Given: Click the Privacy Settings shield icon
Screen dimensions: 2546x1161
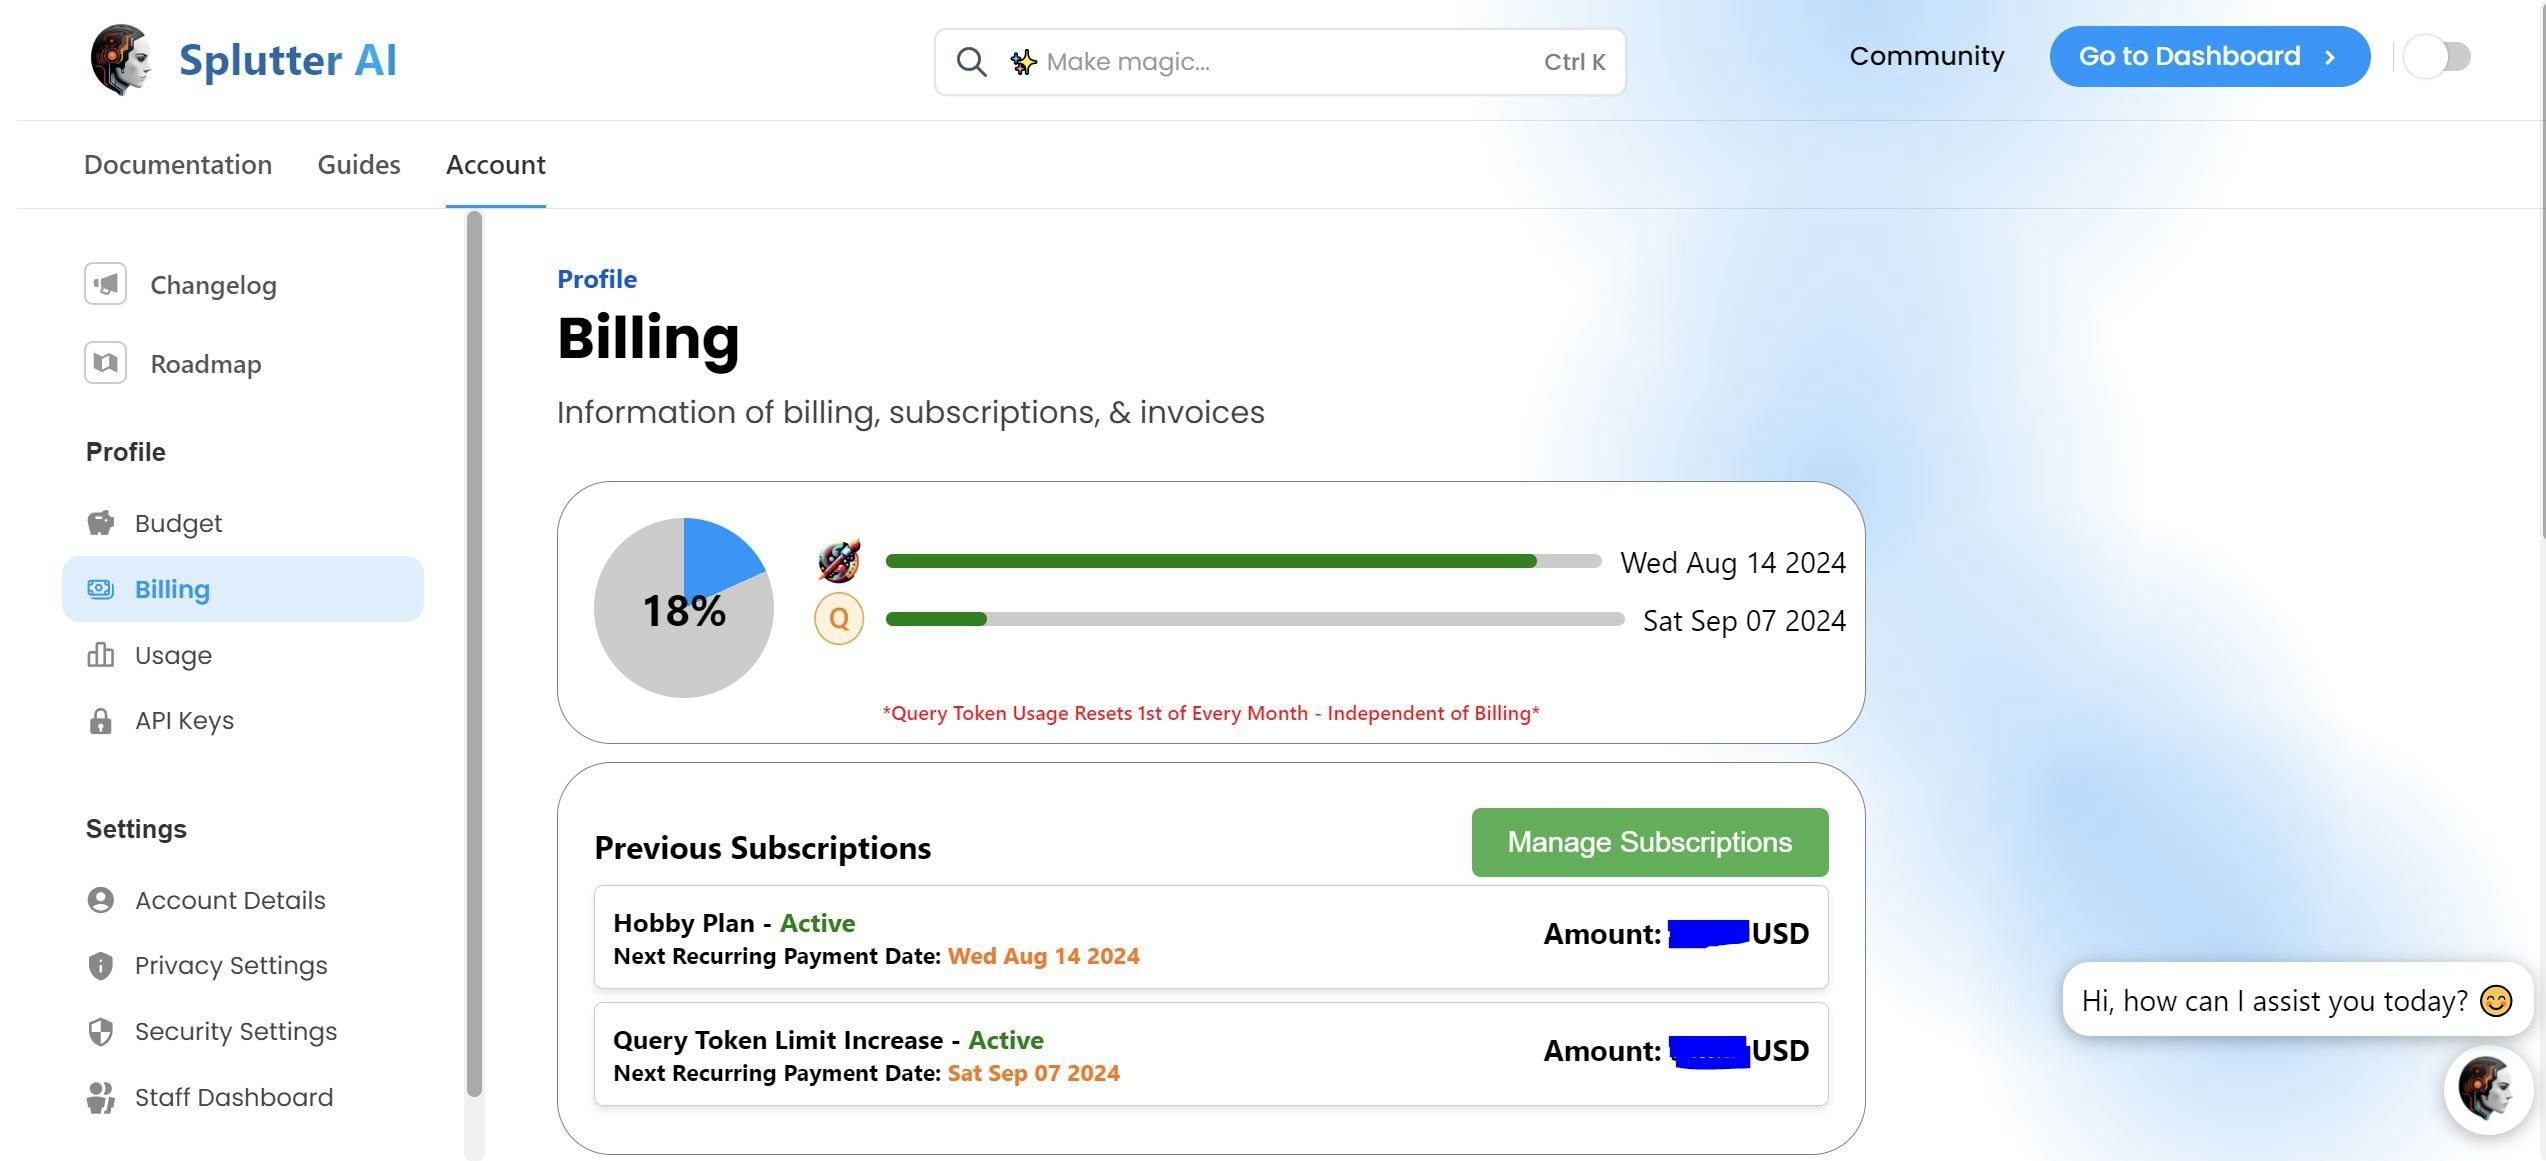Looking at the screenshot, I should point(101,965).
